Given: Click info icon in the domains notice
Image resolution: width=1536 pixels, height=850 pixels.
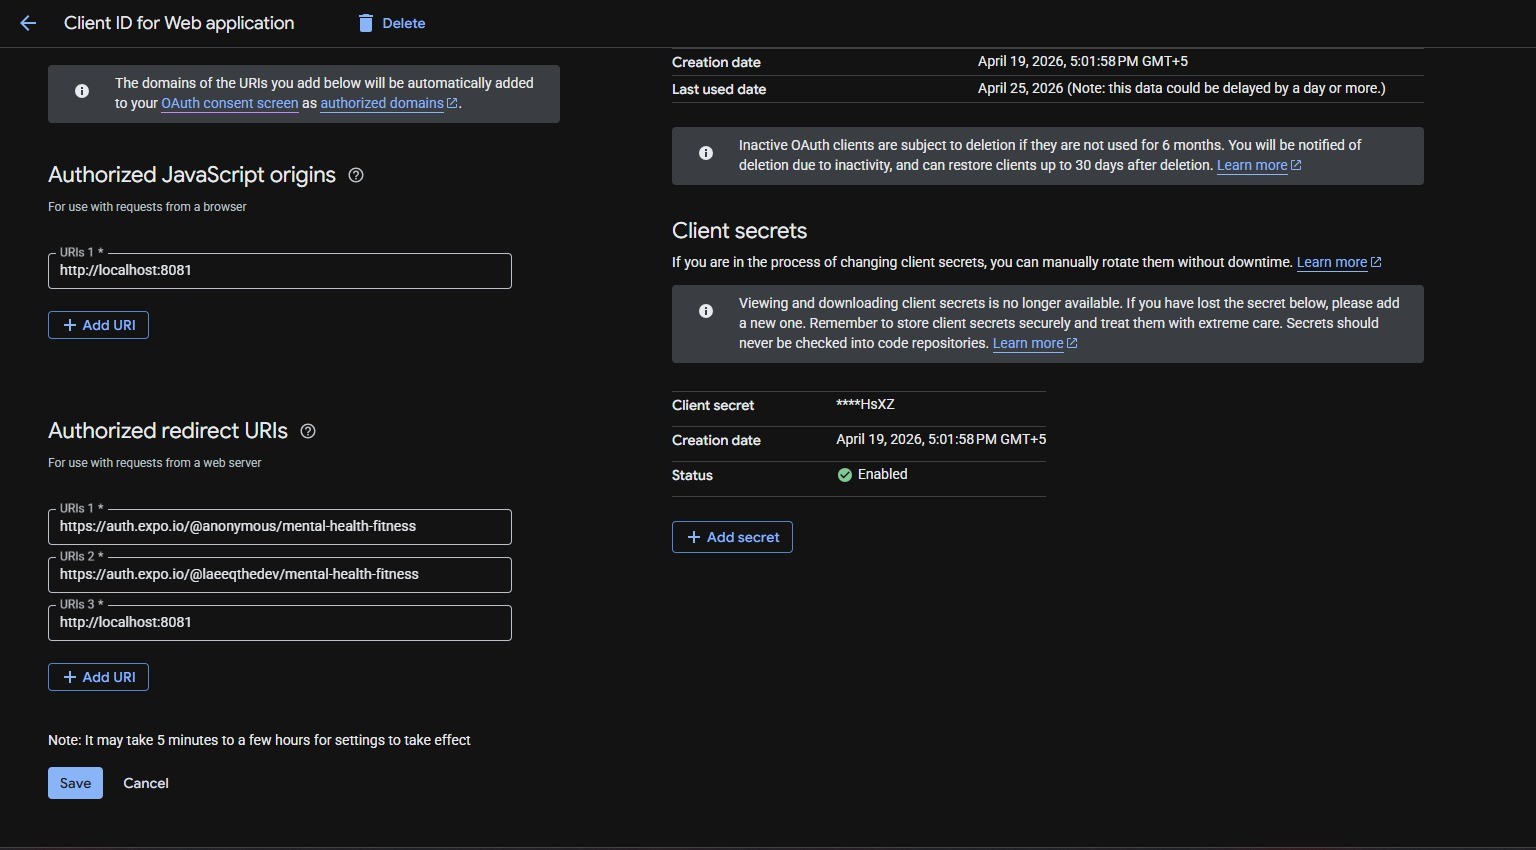Looking at the screenshot, I should 82,91.
